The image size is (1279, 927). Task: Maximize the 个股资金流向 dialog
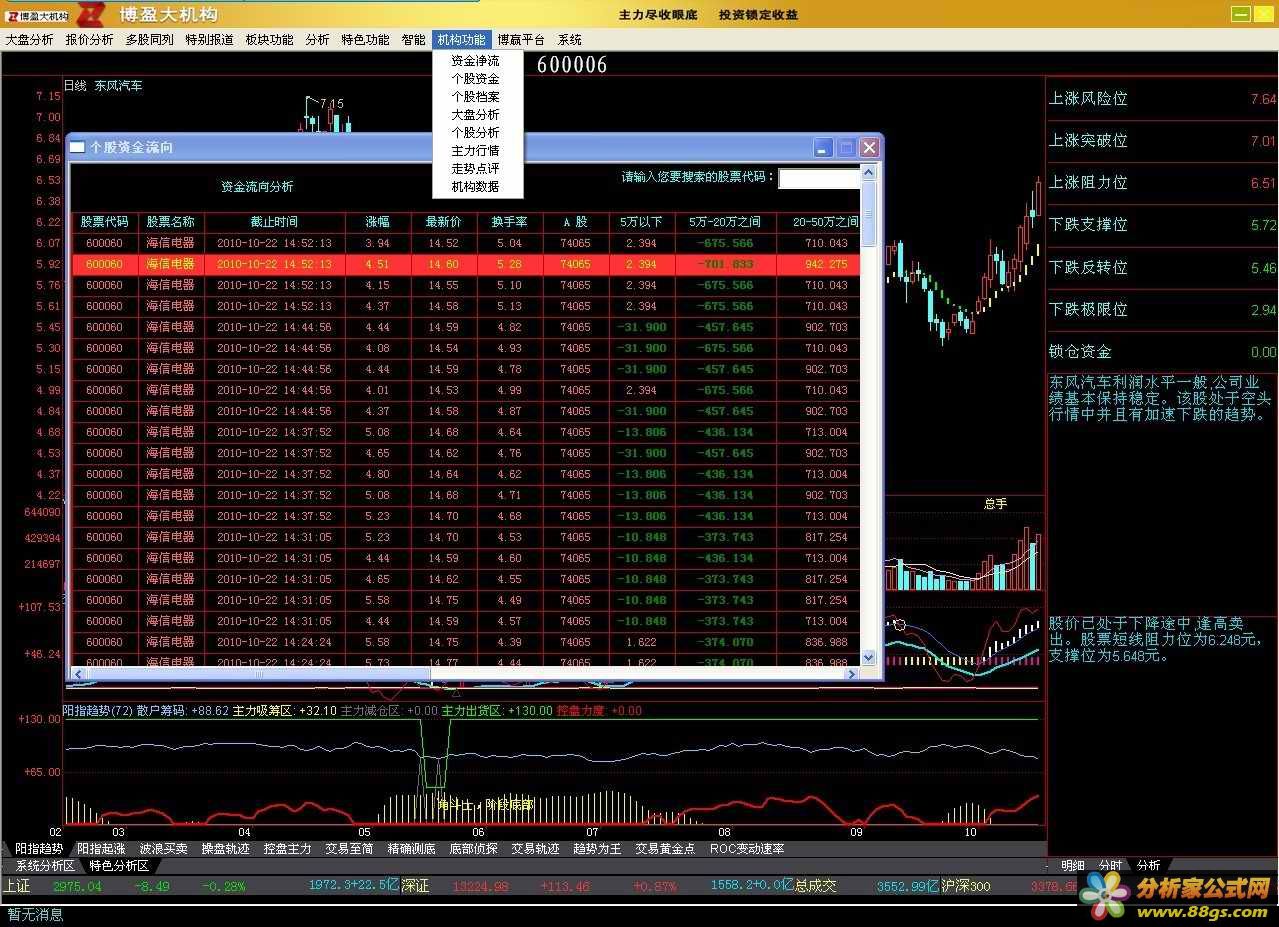point(846,148)
